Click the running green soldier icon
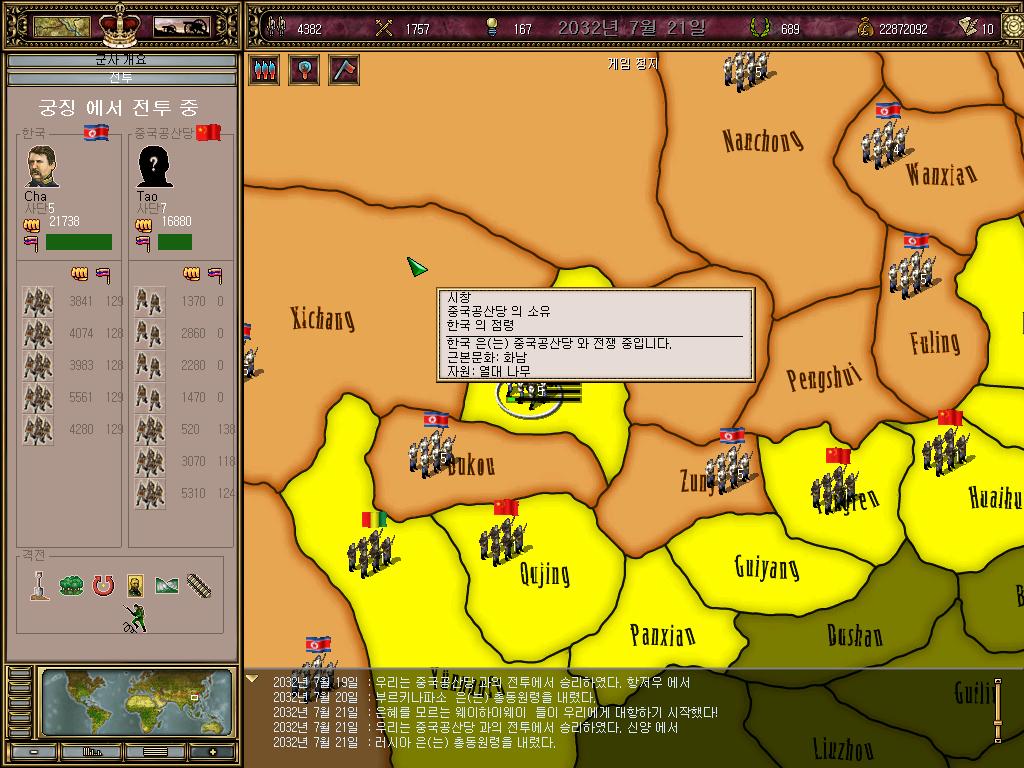The image size is (1024, 768). tap(135, 618)
